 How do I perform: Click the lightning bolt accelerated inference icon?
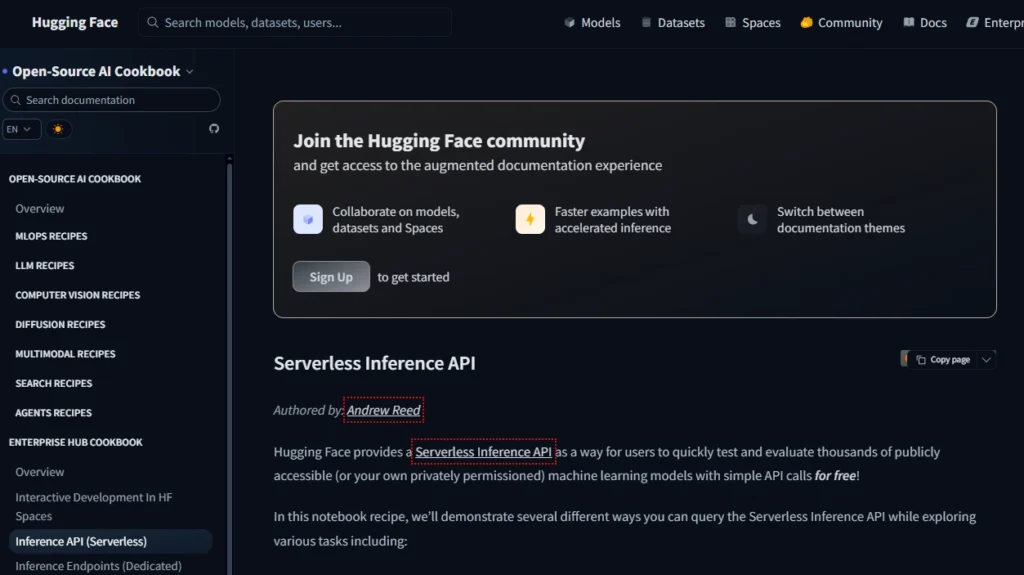(530, 219)
